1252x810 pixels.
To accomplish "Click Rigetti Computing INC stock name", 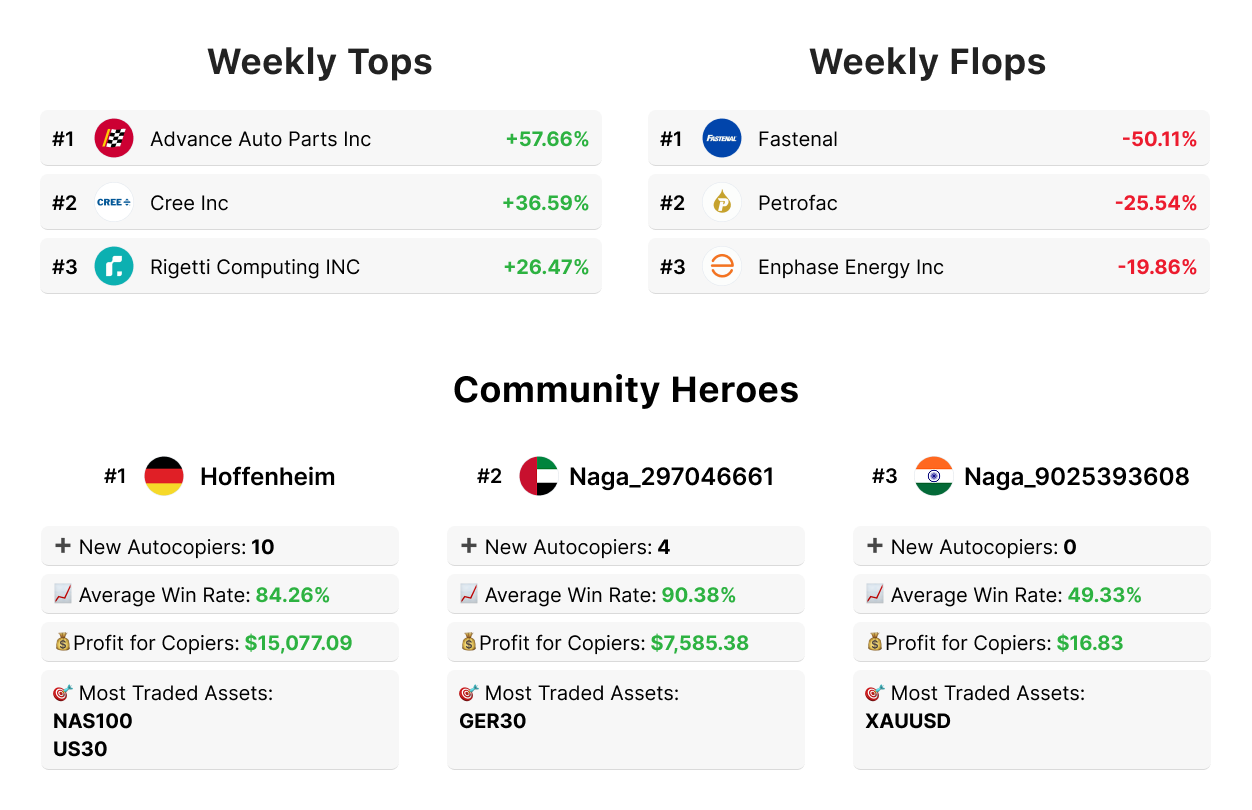I will point(255,267).
